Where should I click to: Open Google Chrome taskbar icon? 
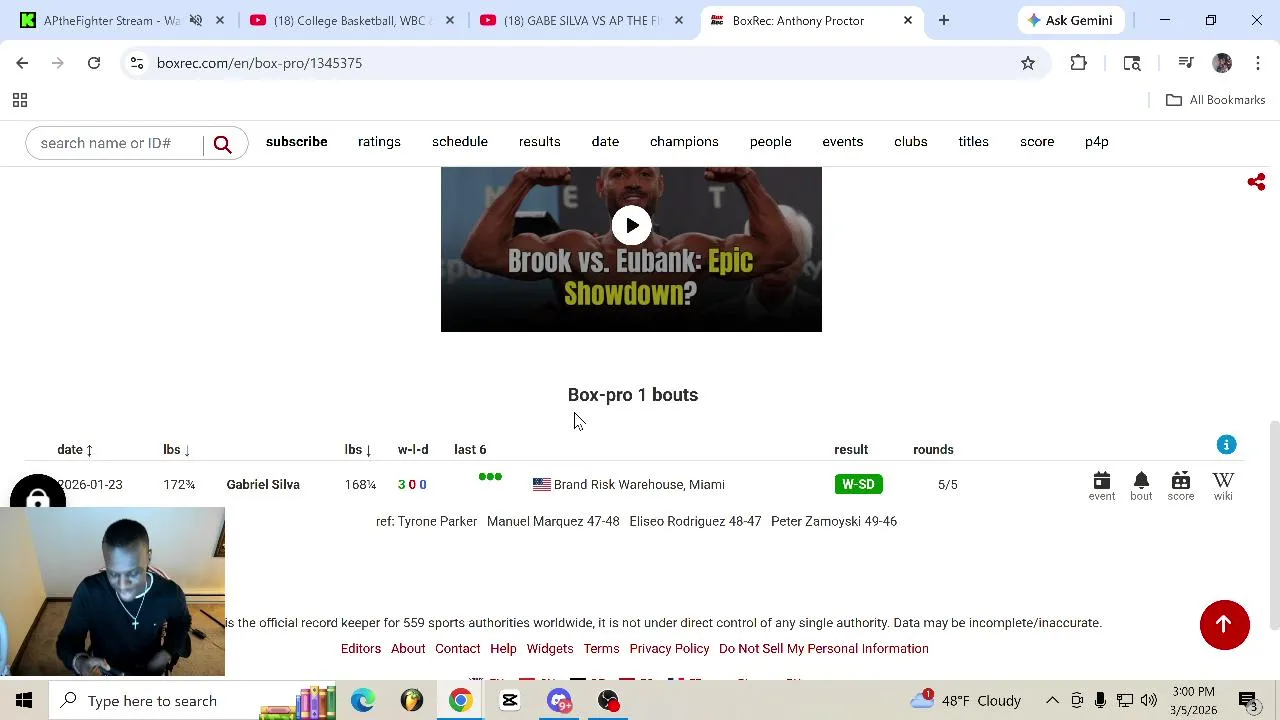[460, 700]
